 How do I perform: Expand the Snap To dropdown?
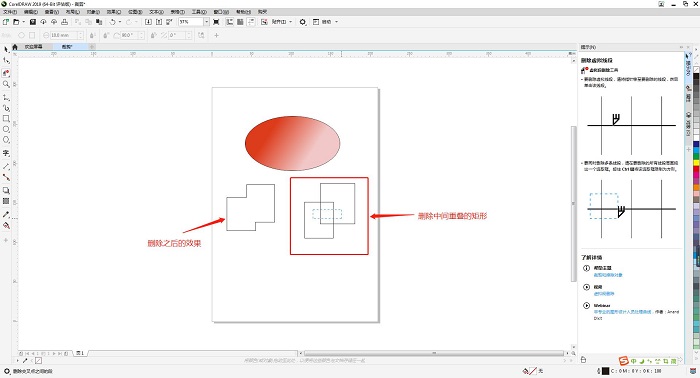[x=282, y=22]
